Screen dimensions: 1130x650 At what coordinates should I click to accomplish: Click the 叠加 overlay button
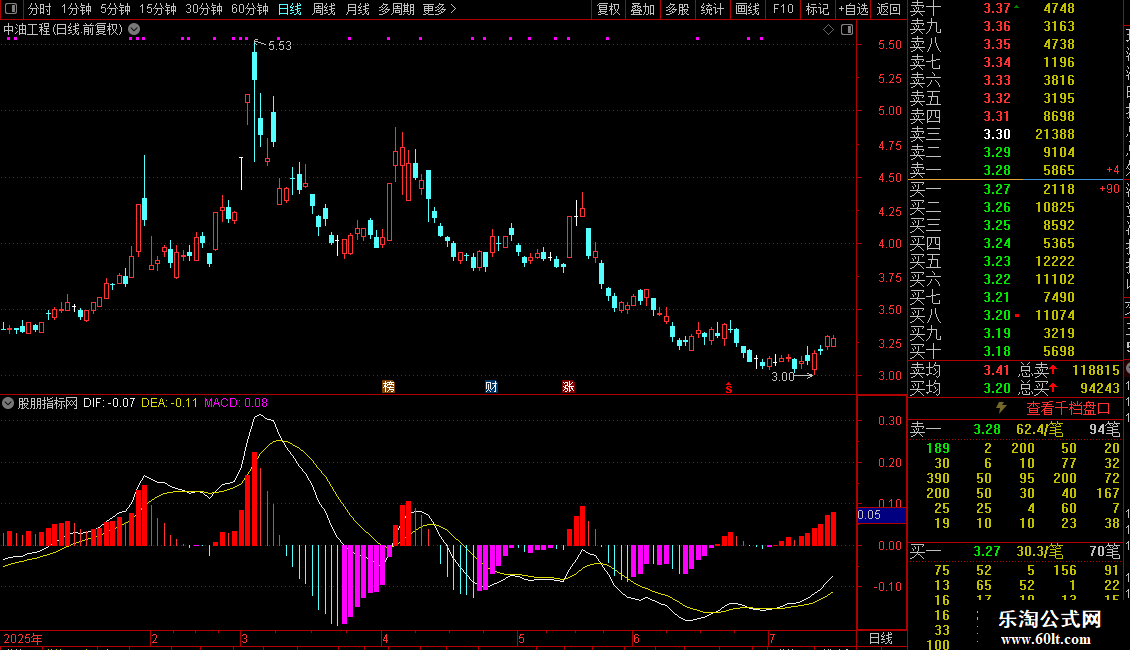[x=642, y=9]
